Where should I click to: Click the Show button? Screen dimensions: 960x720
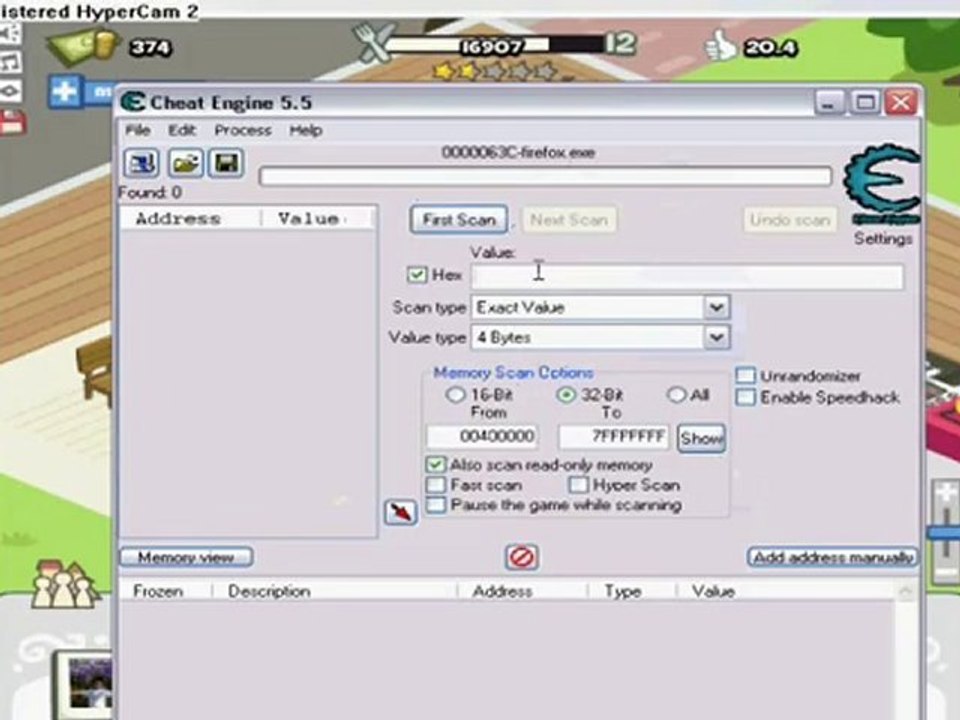click(x=702, y=438)
